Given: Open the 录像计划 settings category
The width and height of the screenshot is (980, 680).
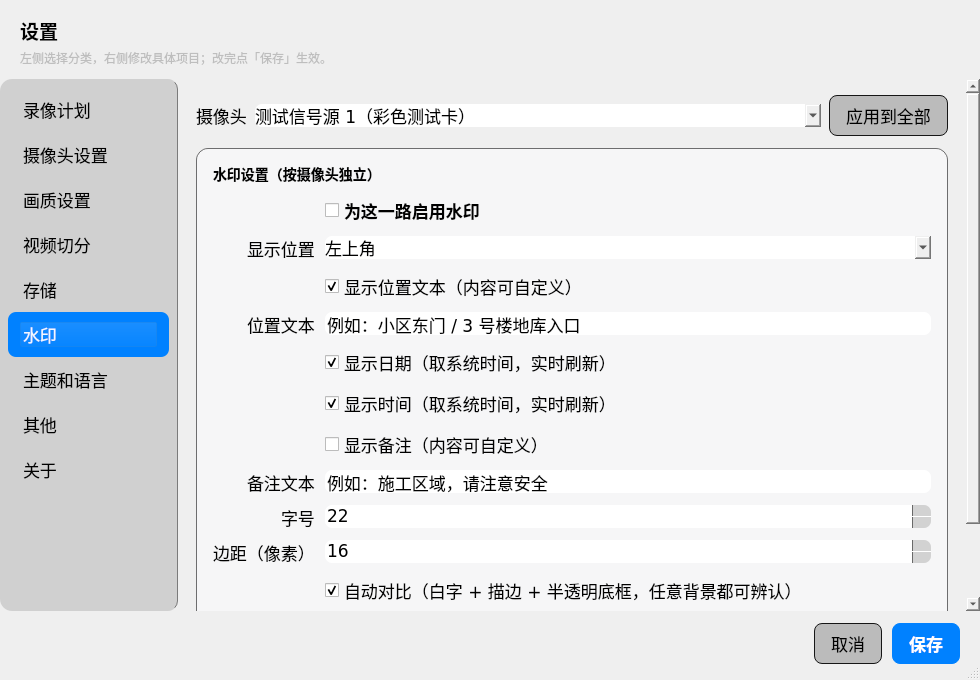Looking at the screenshot, I should [x=88, y=111].
